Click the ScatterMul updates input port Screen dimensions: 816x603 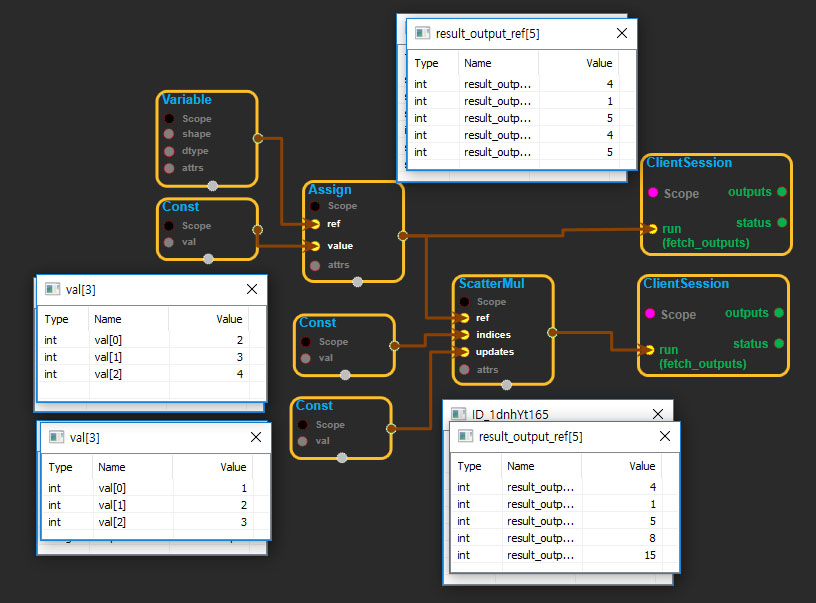pos(463,352)
